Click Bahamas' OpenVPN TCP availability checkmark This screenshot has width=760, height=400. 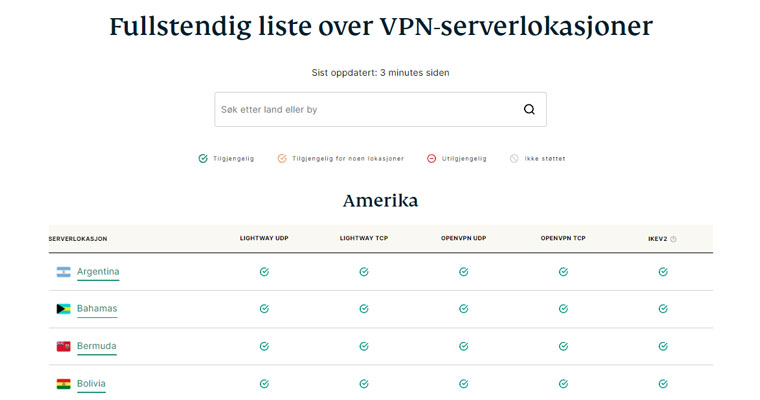563,309
